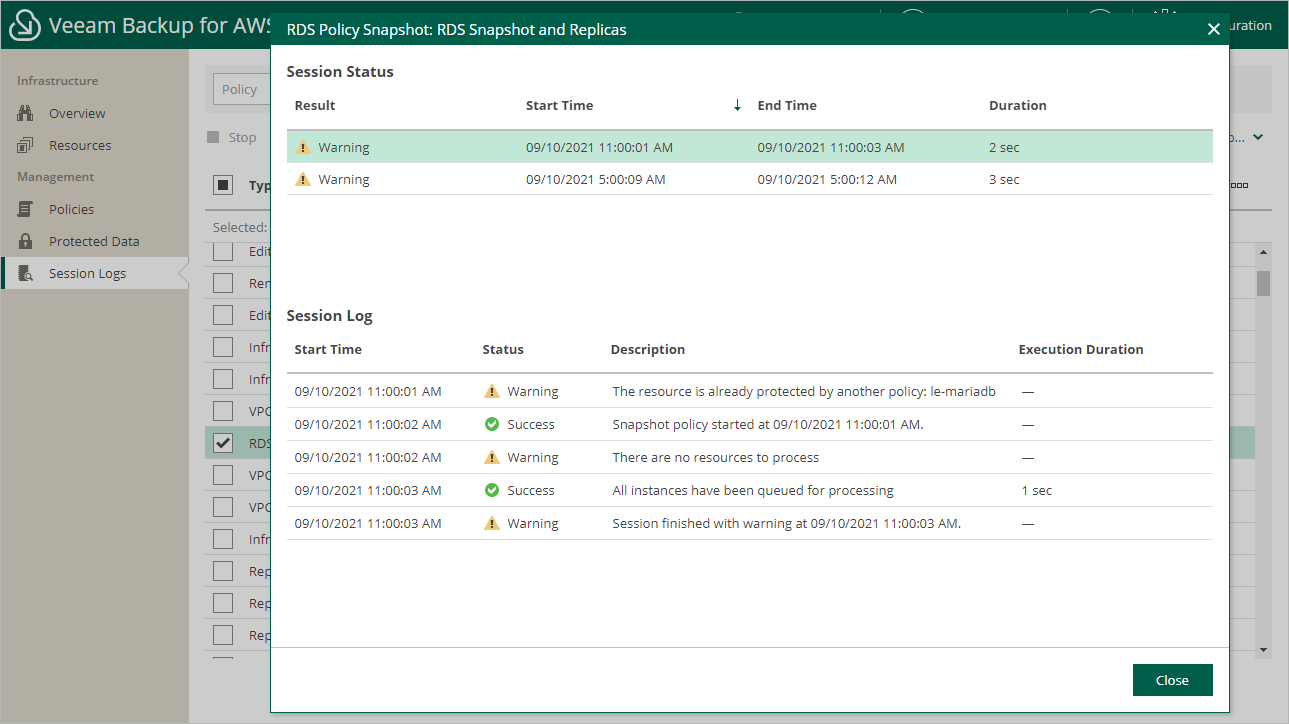Click the Session Logs sidebar icon
The width and height of the screenshot is (1289, 724).
click(26, 273)
